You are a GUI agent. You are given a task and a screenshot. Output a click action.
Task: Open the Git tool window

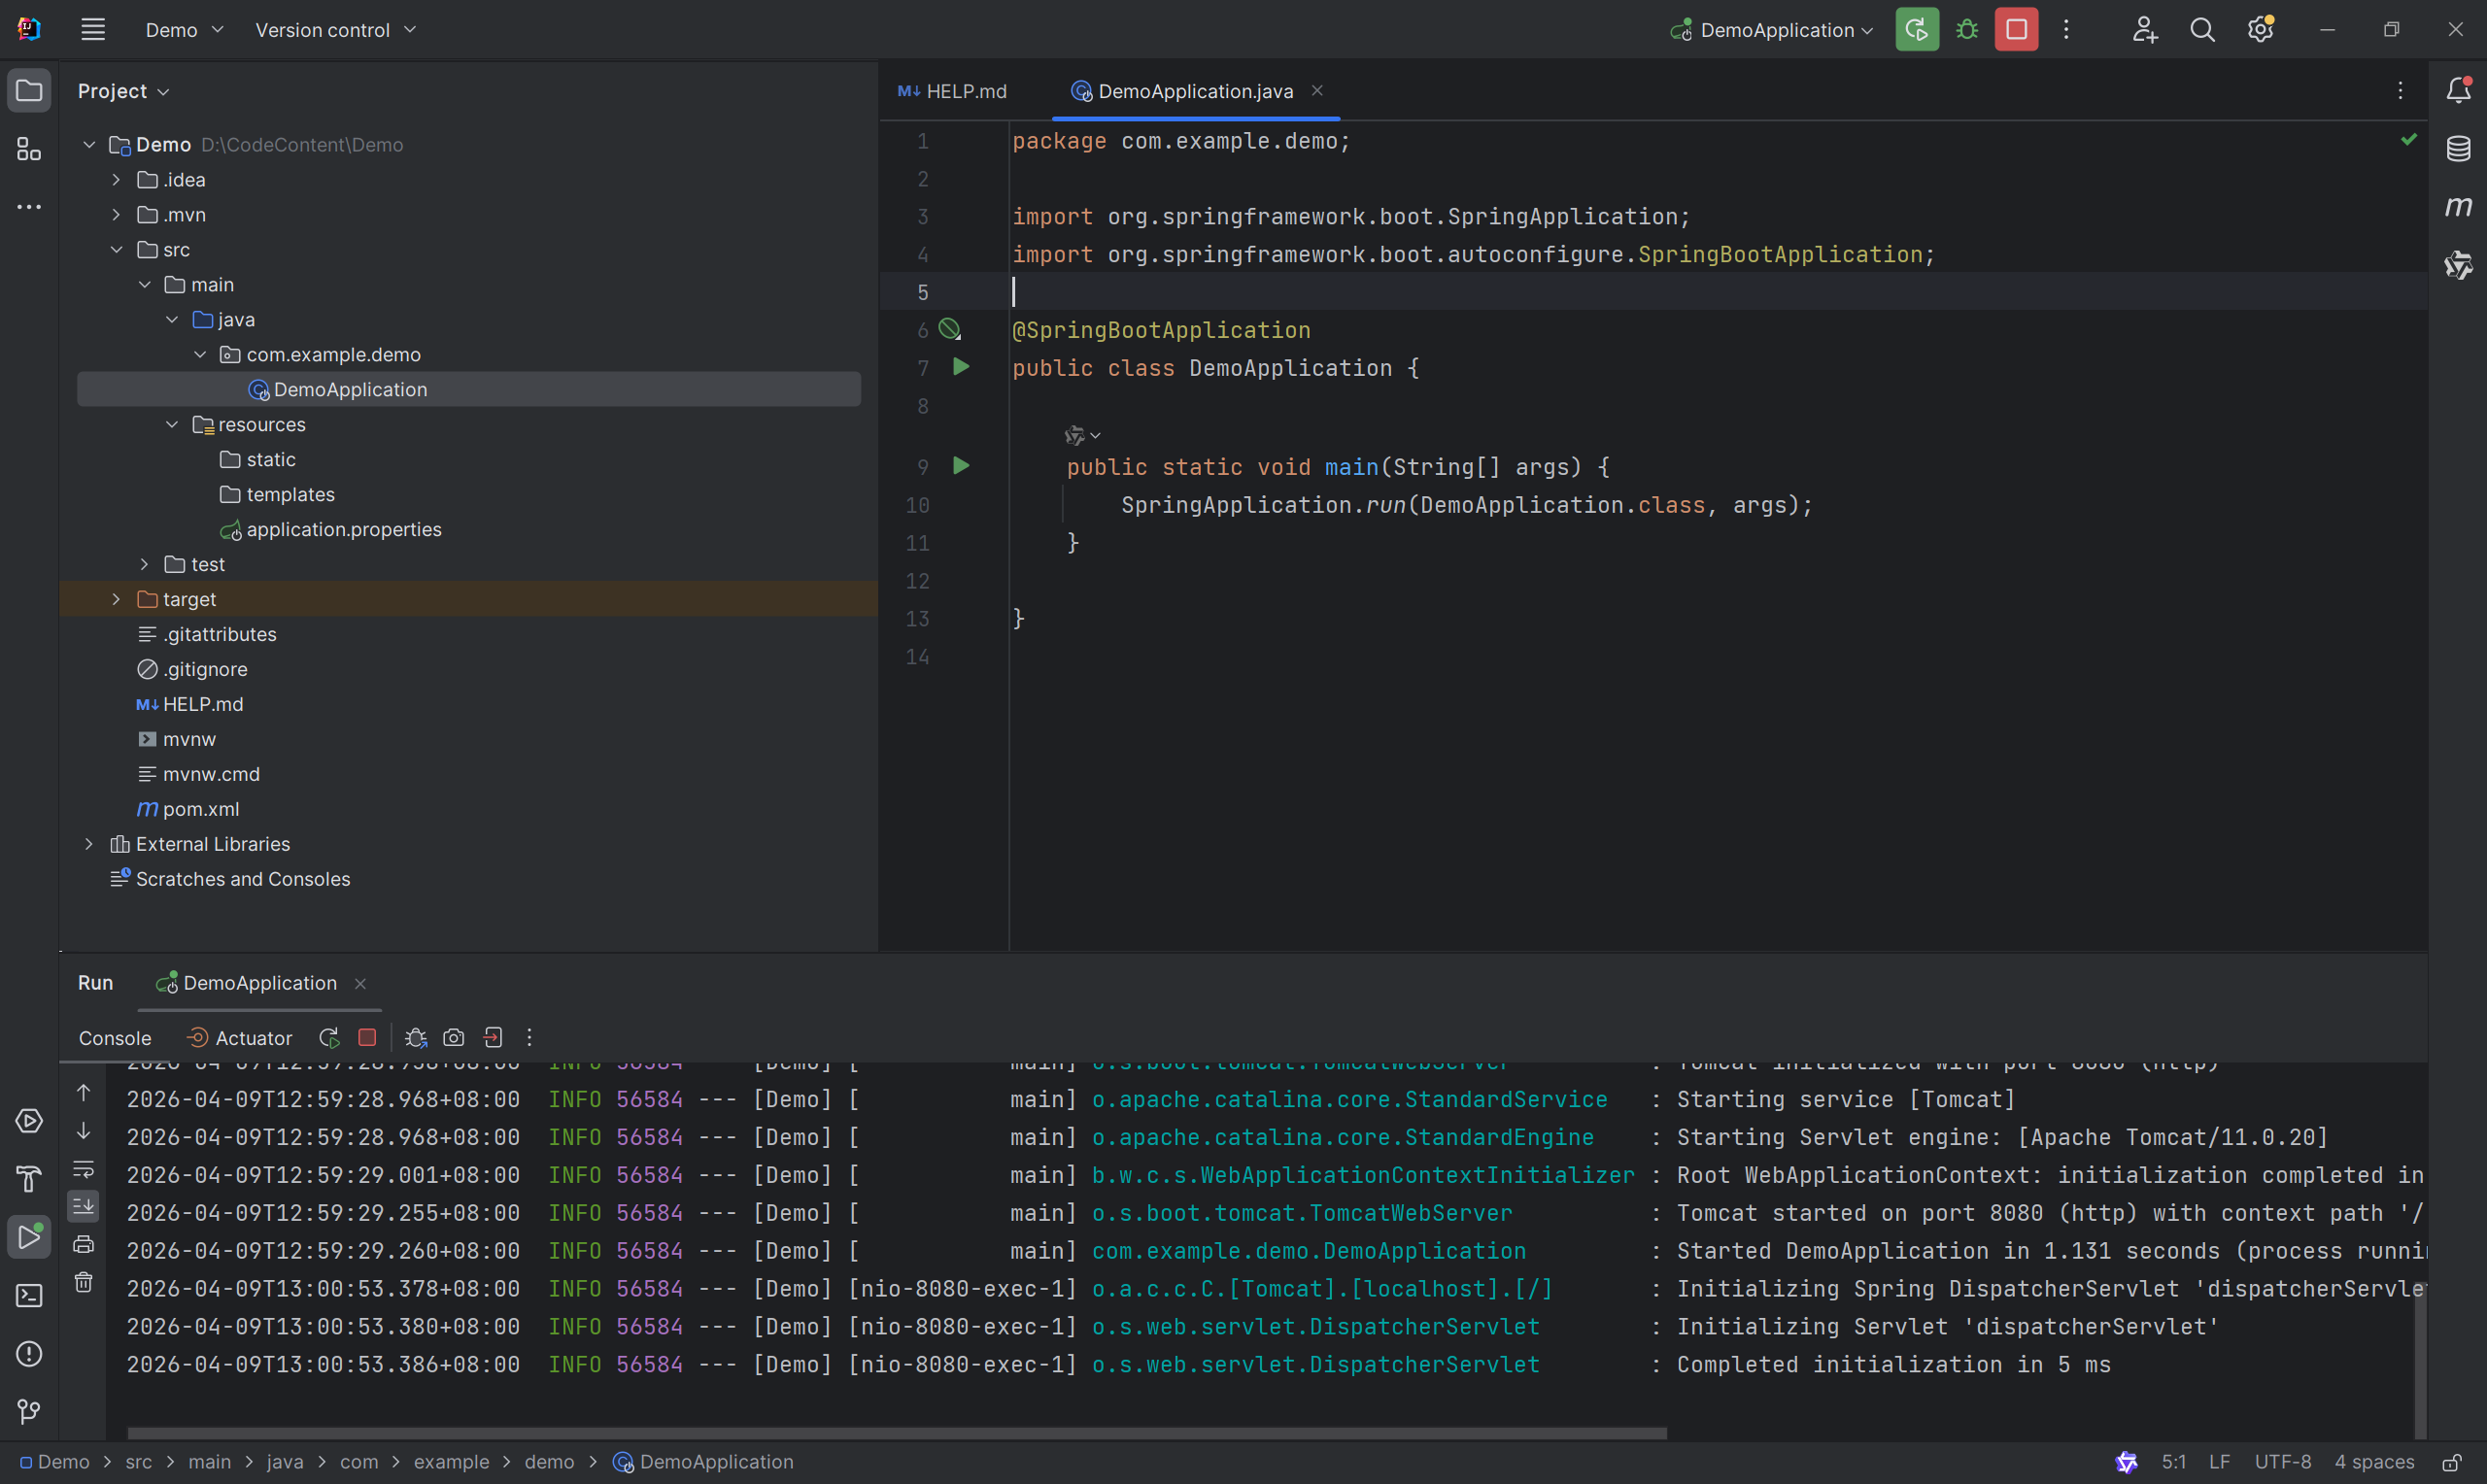tap(29, 1411)
